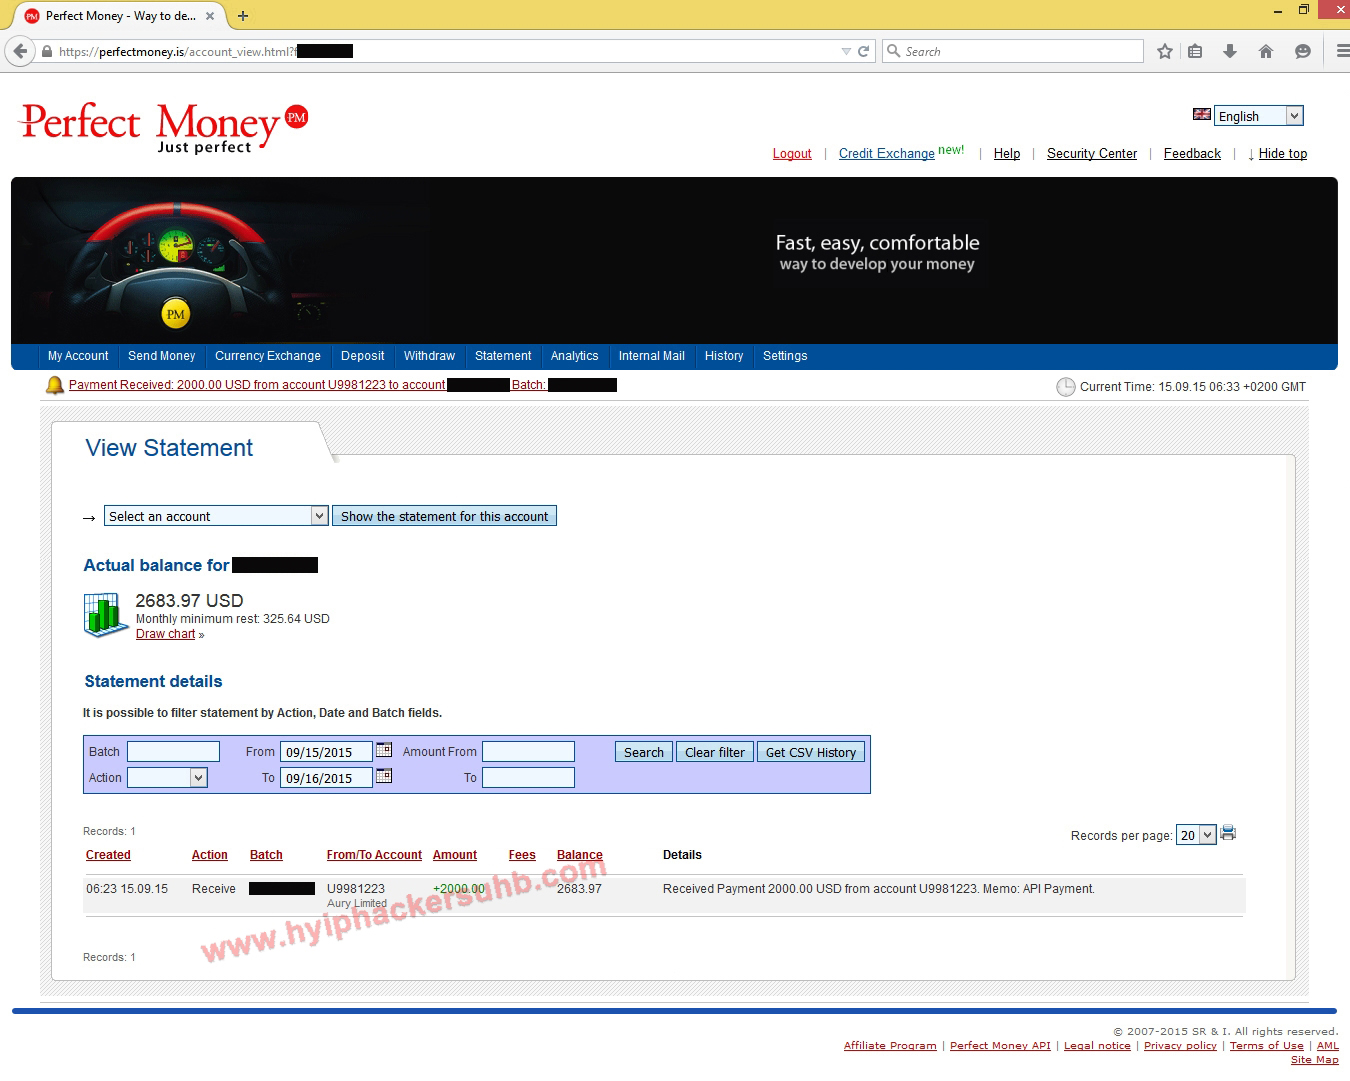Click the balance bar chart icon
1350x1081 pixels.
[x=105, y=614]
